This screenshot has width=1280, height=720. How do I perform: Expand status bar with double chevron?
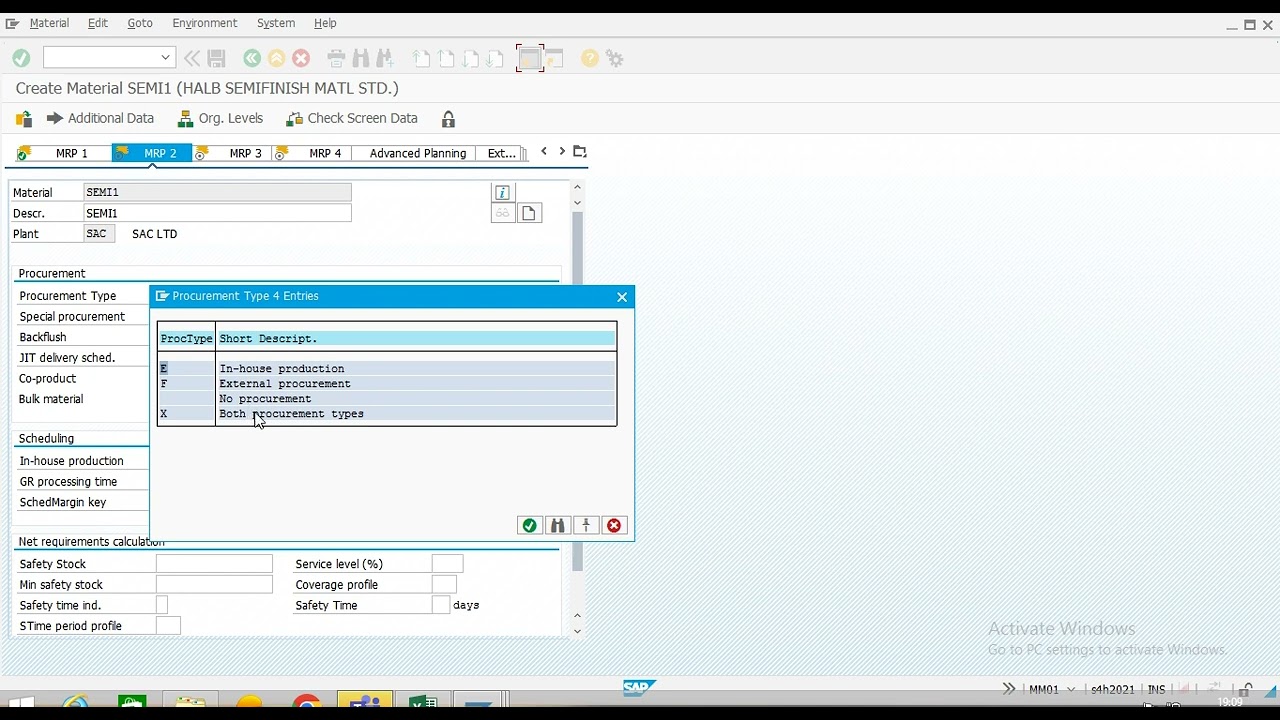click(x=1009, y=689)
